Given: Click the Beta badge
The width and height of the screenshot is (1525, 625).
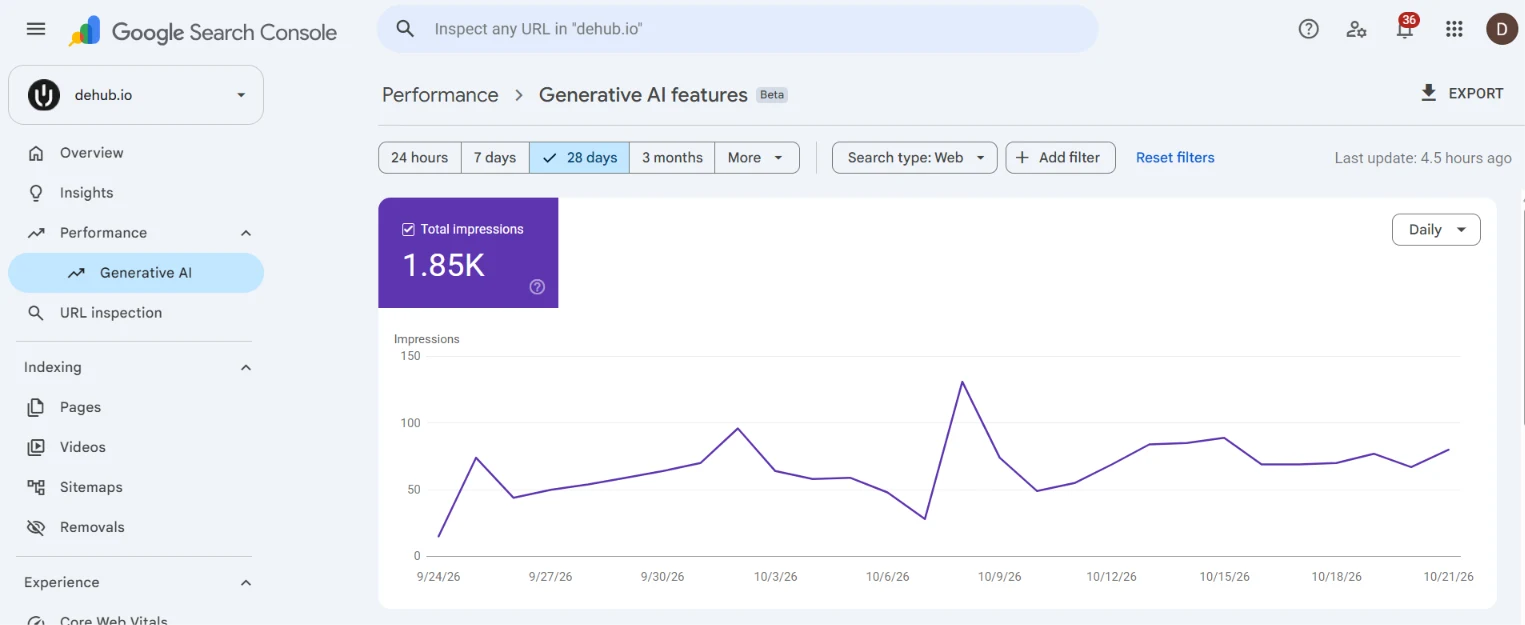Looking at the screenshot, I should pos(772,95).
